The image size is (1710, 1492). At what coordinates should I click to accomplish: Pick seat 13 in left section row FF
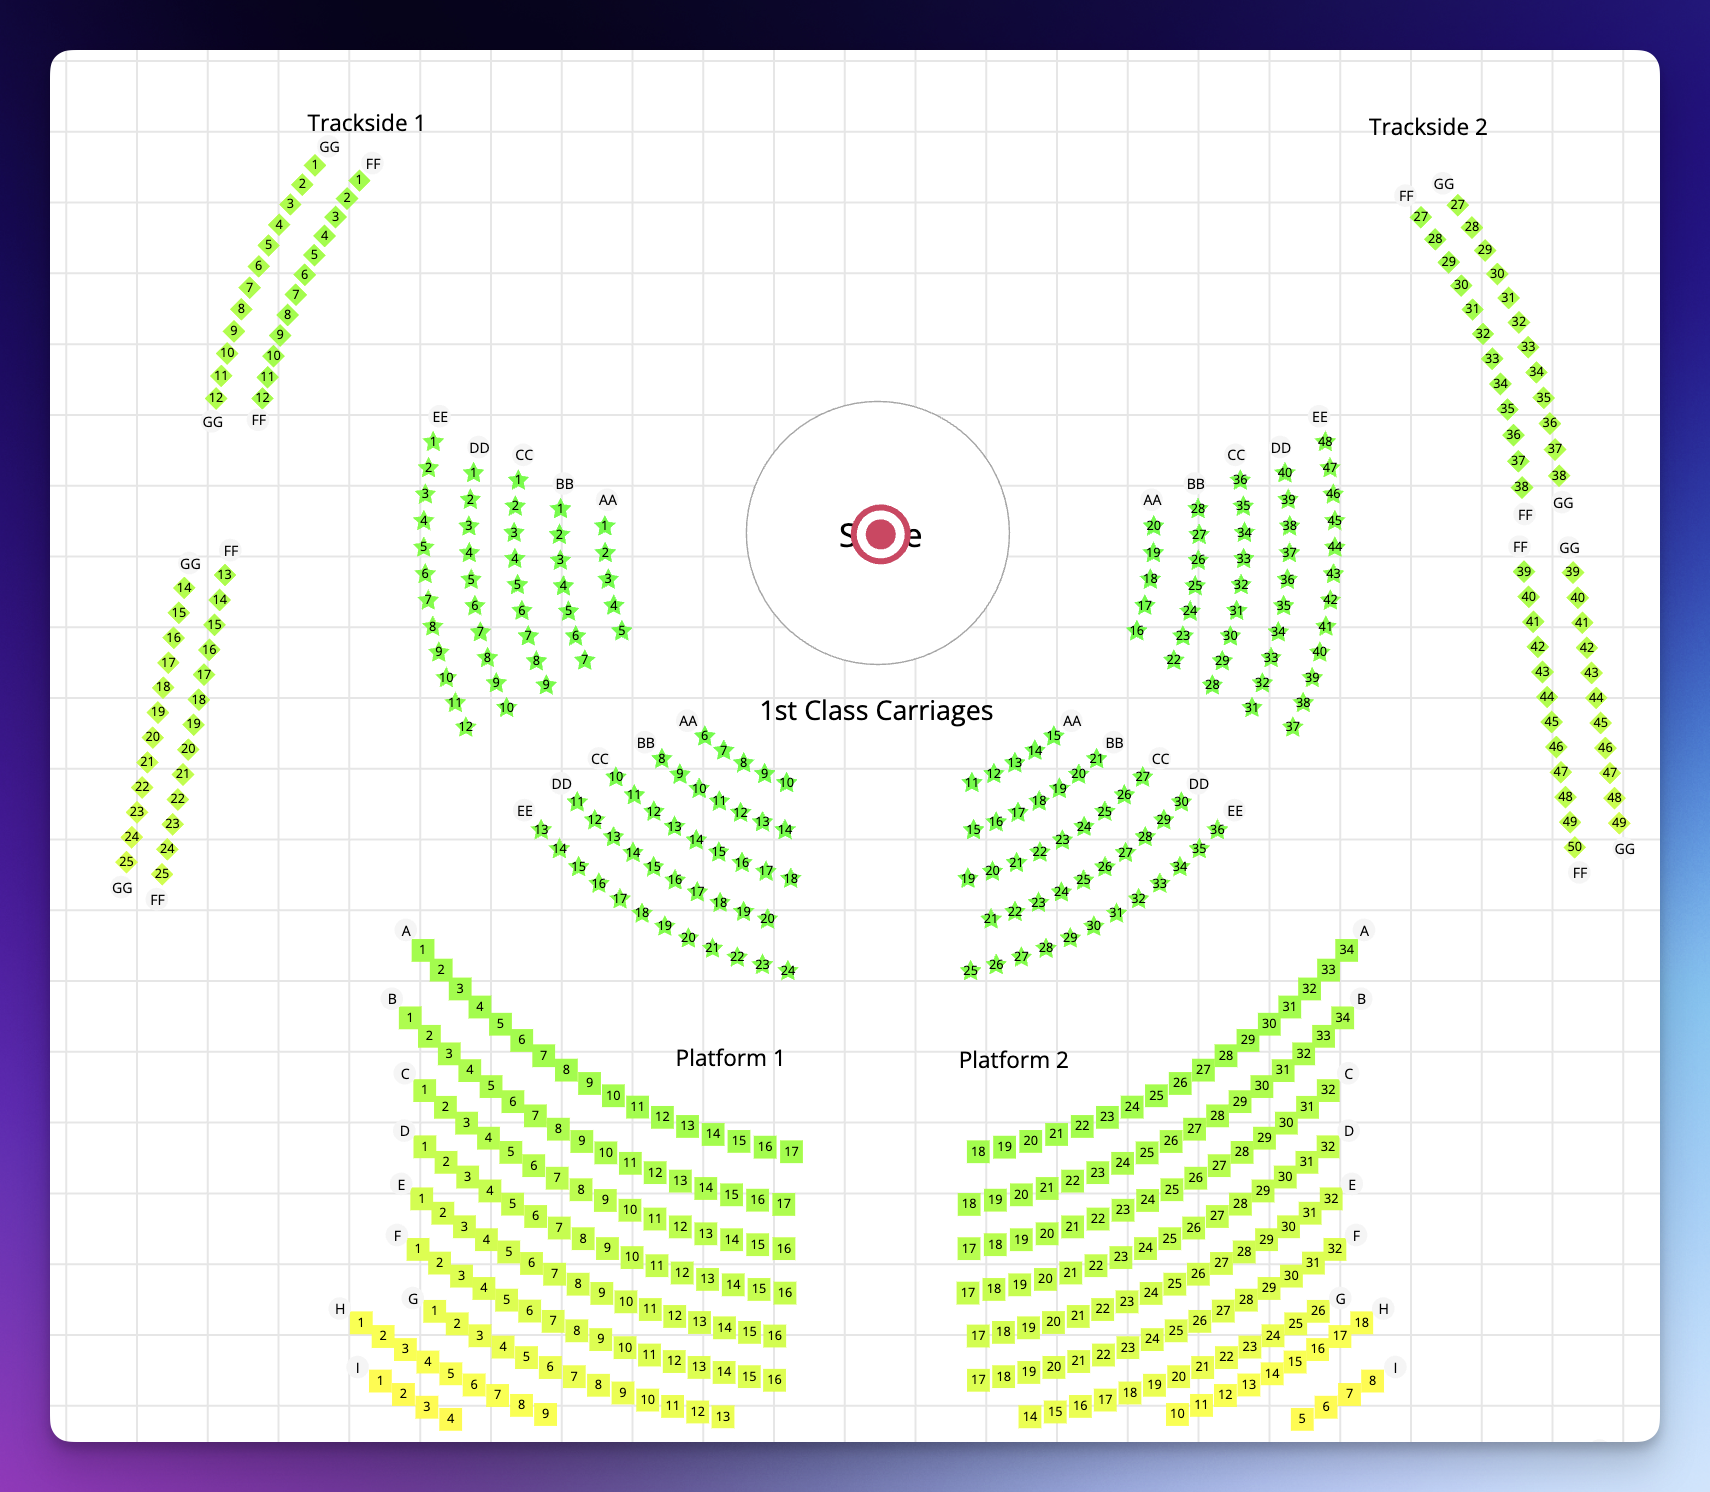click(226, 574)
